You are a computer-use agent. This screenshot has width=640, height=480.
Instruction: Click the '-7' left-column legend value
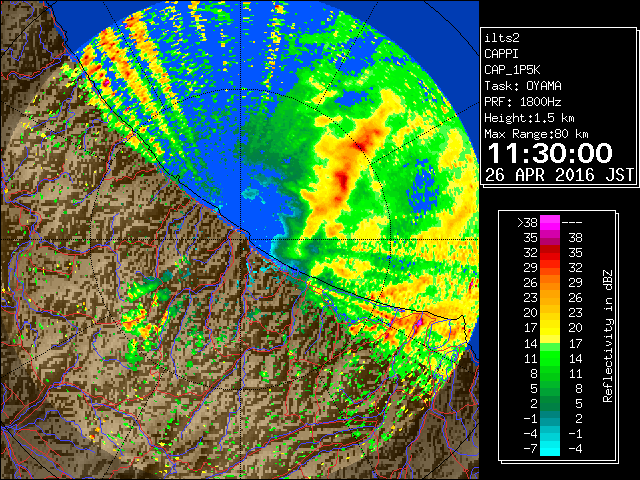coord(530,448)
